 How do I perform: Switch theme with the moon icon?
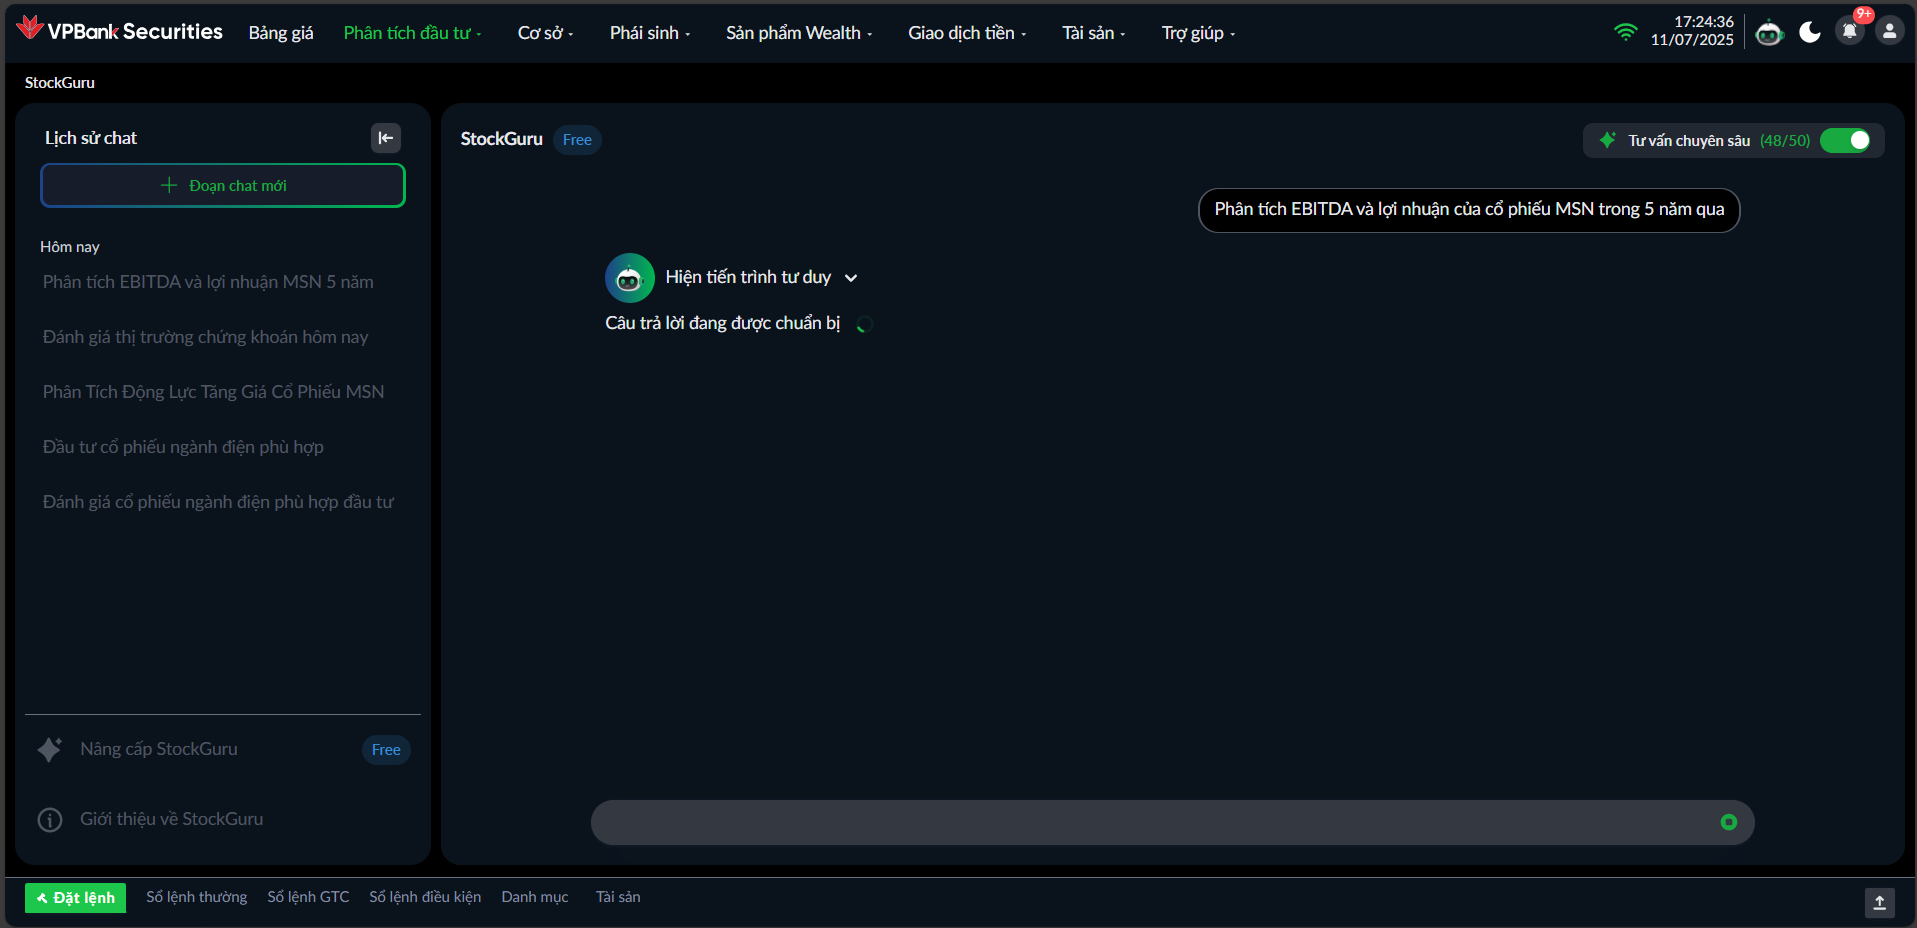pyautogui.click(x=1809, y=32)
